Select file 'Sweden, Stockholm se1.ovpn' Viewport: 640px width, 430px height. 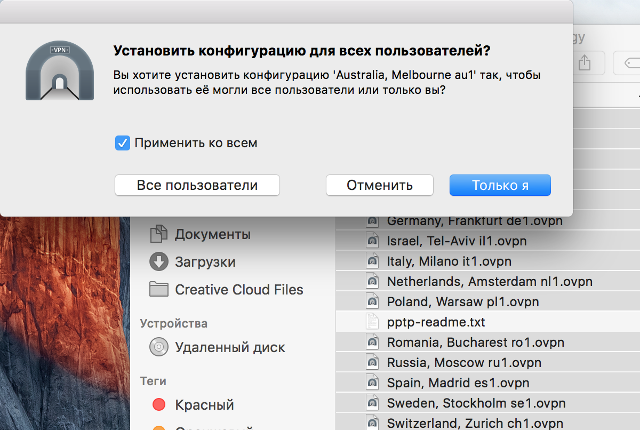coord(476,403)
